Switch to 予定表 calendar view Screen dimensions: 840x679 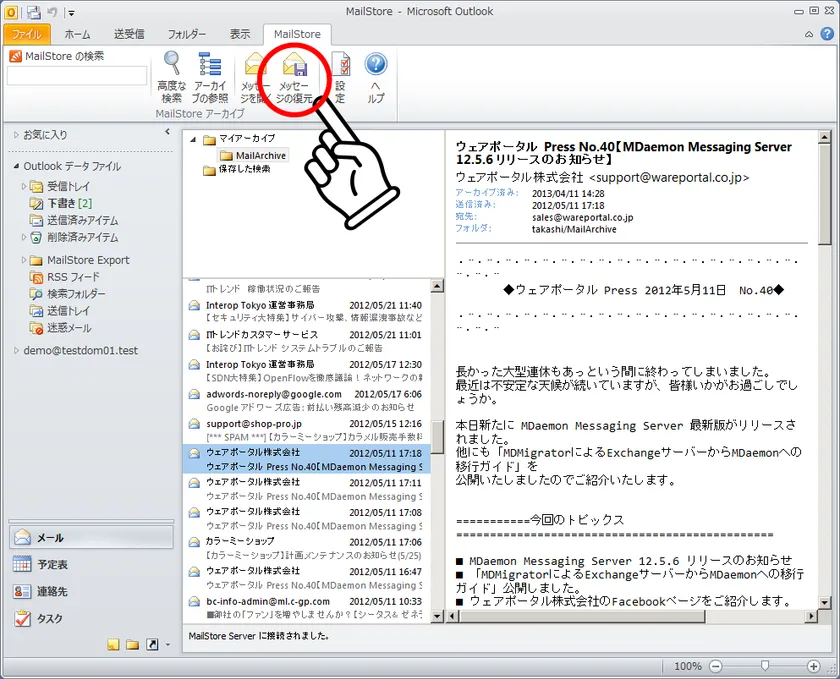(x=53, y=564)
